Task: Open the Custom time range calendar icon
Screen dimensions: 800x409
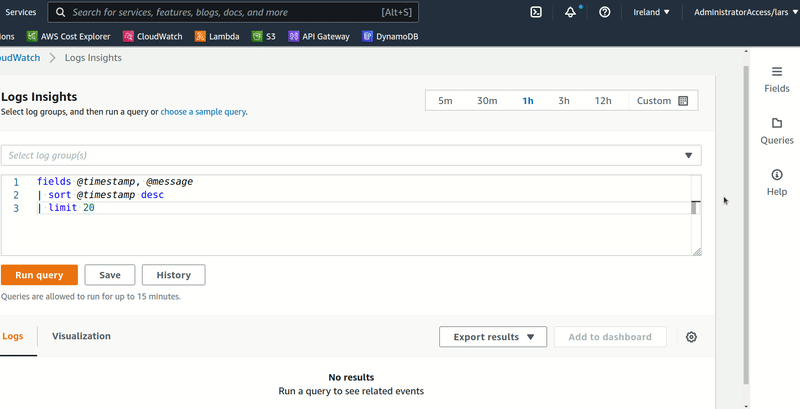Action: point(683,100)
